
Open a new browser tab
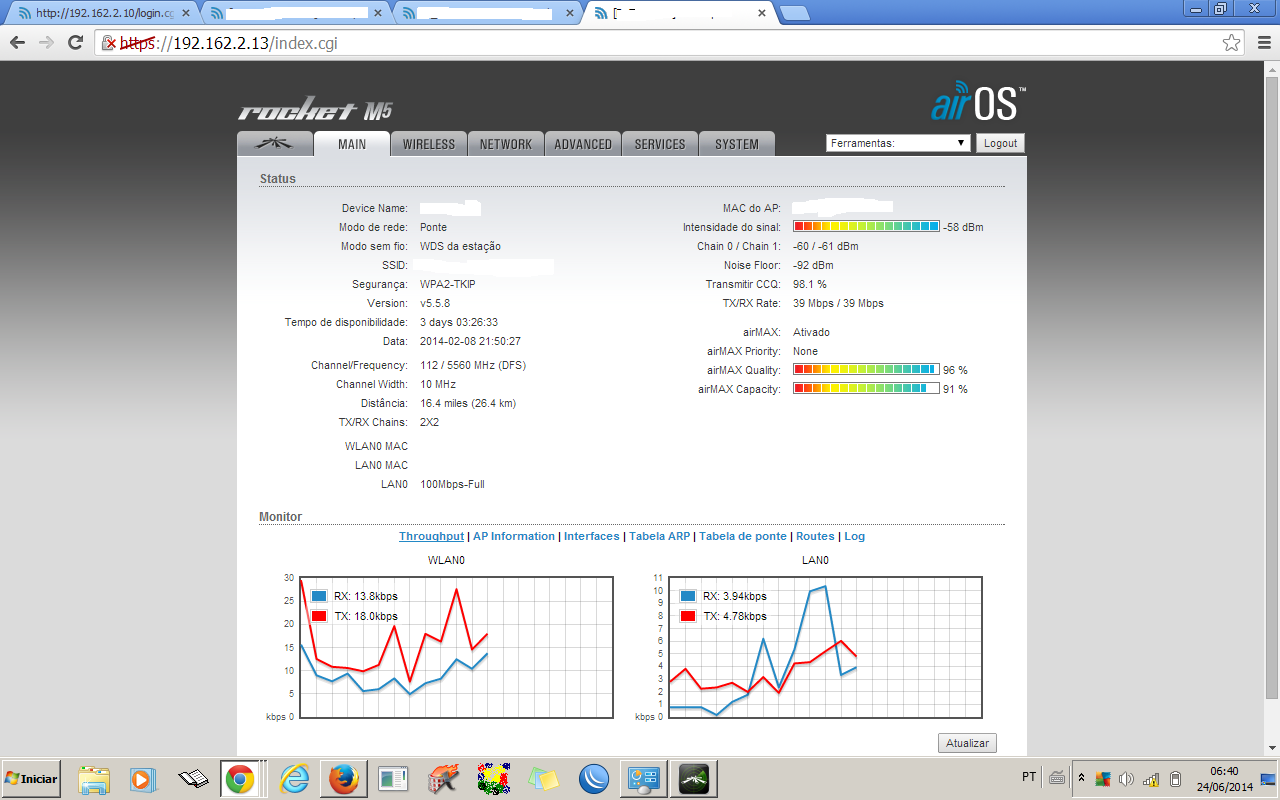pos(794,13)
